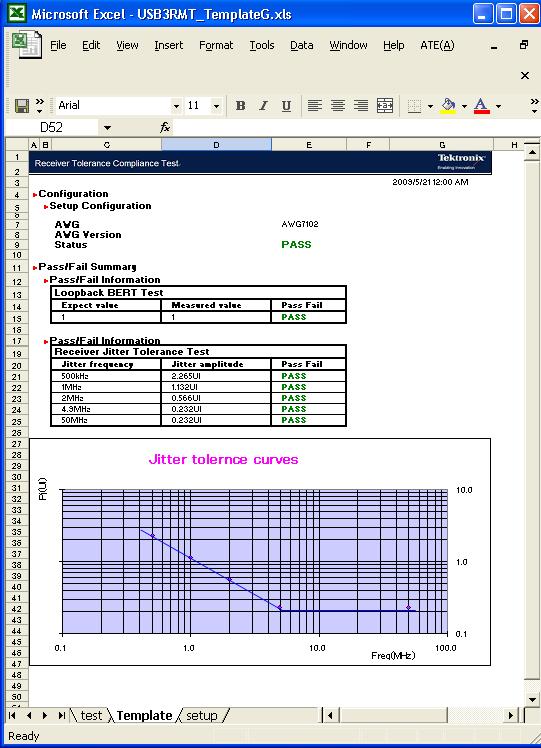Align text right

pyautogui.click(x=361, y=105)
